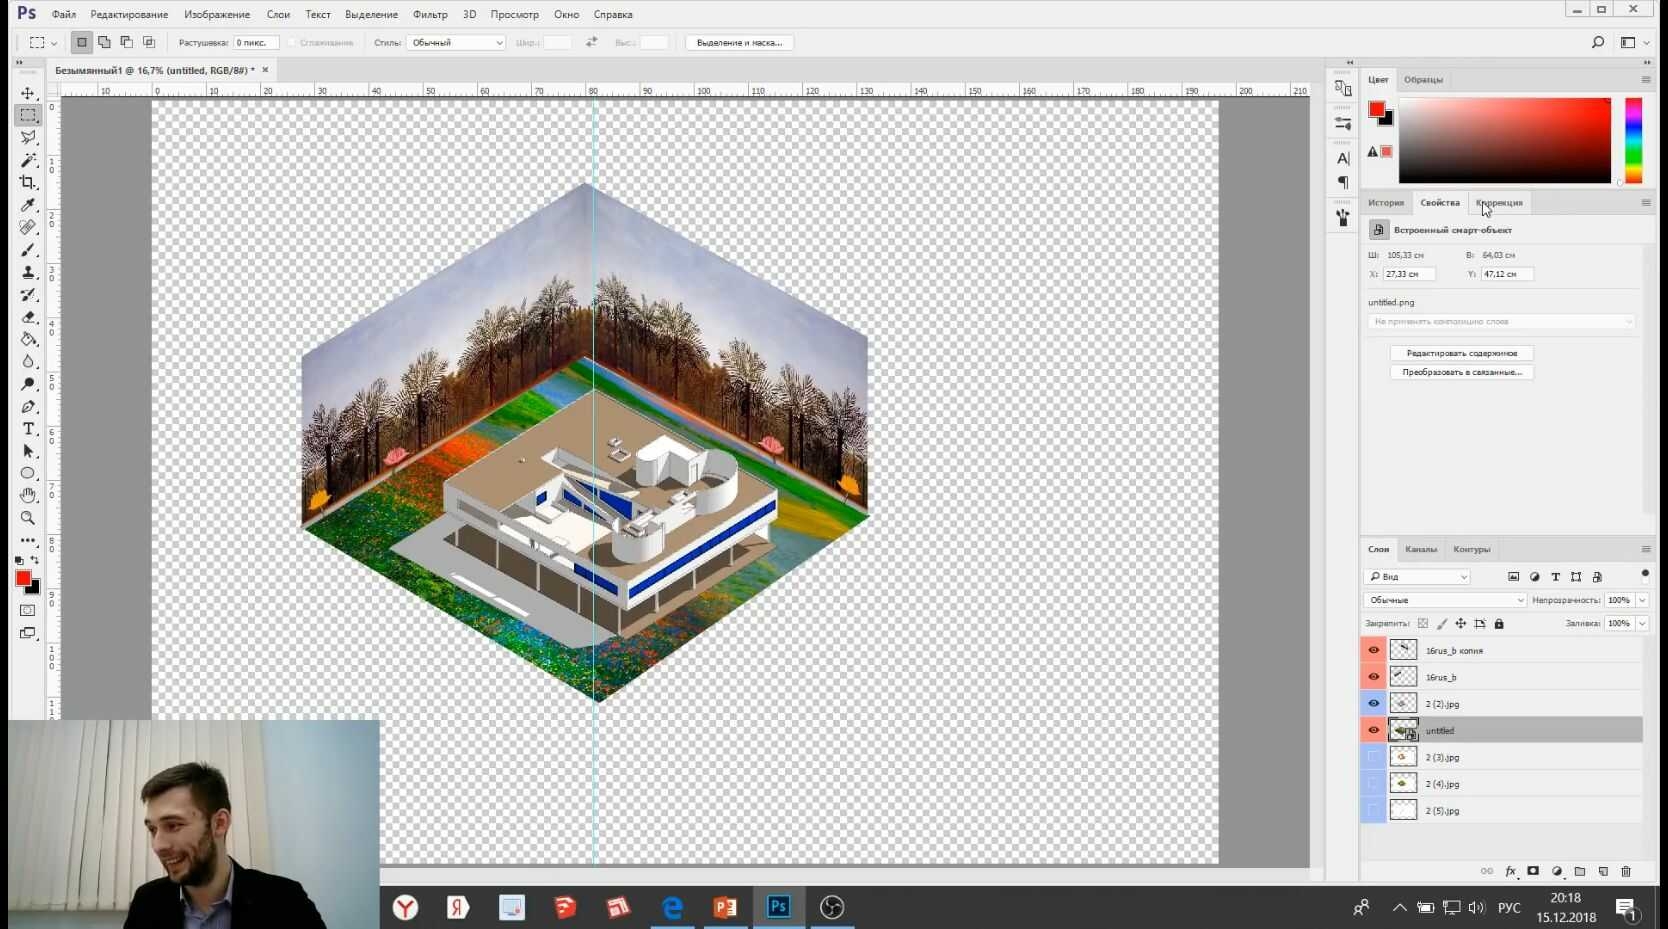Open the Стиль Обычный dropdown
The width and height of the screenshot is (1668, 929).
(455, 42)
